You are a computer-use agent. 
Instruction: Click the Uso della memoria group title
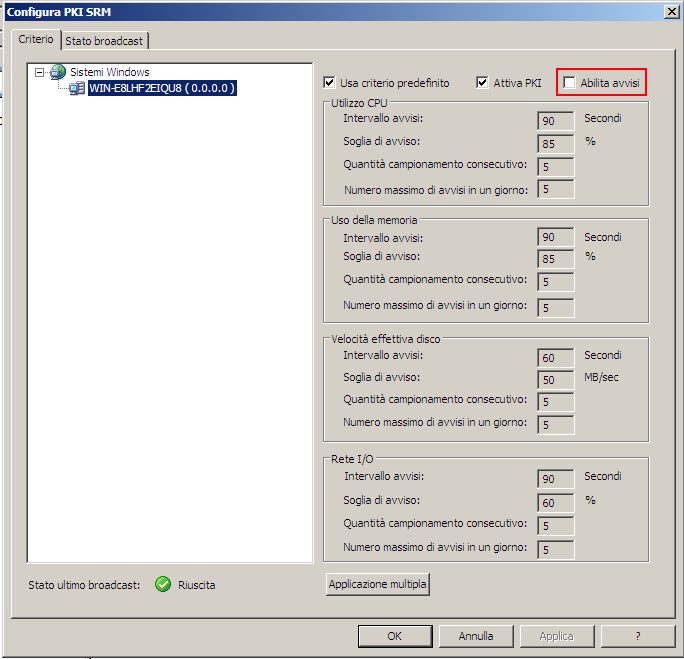point(374,220)
